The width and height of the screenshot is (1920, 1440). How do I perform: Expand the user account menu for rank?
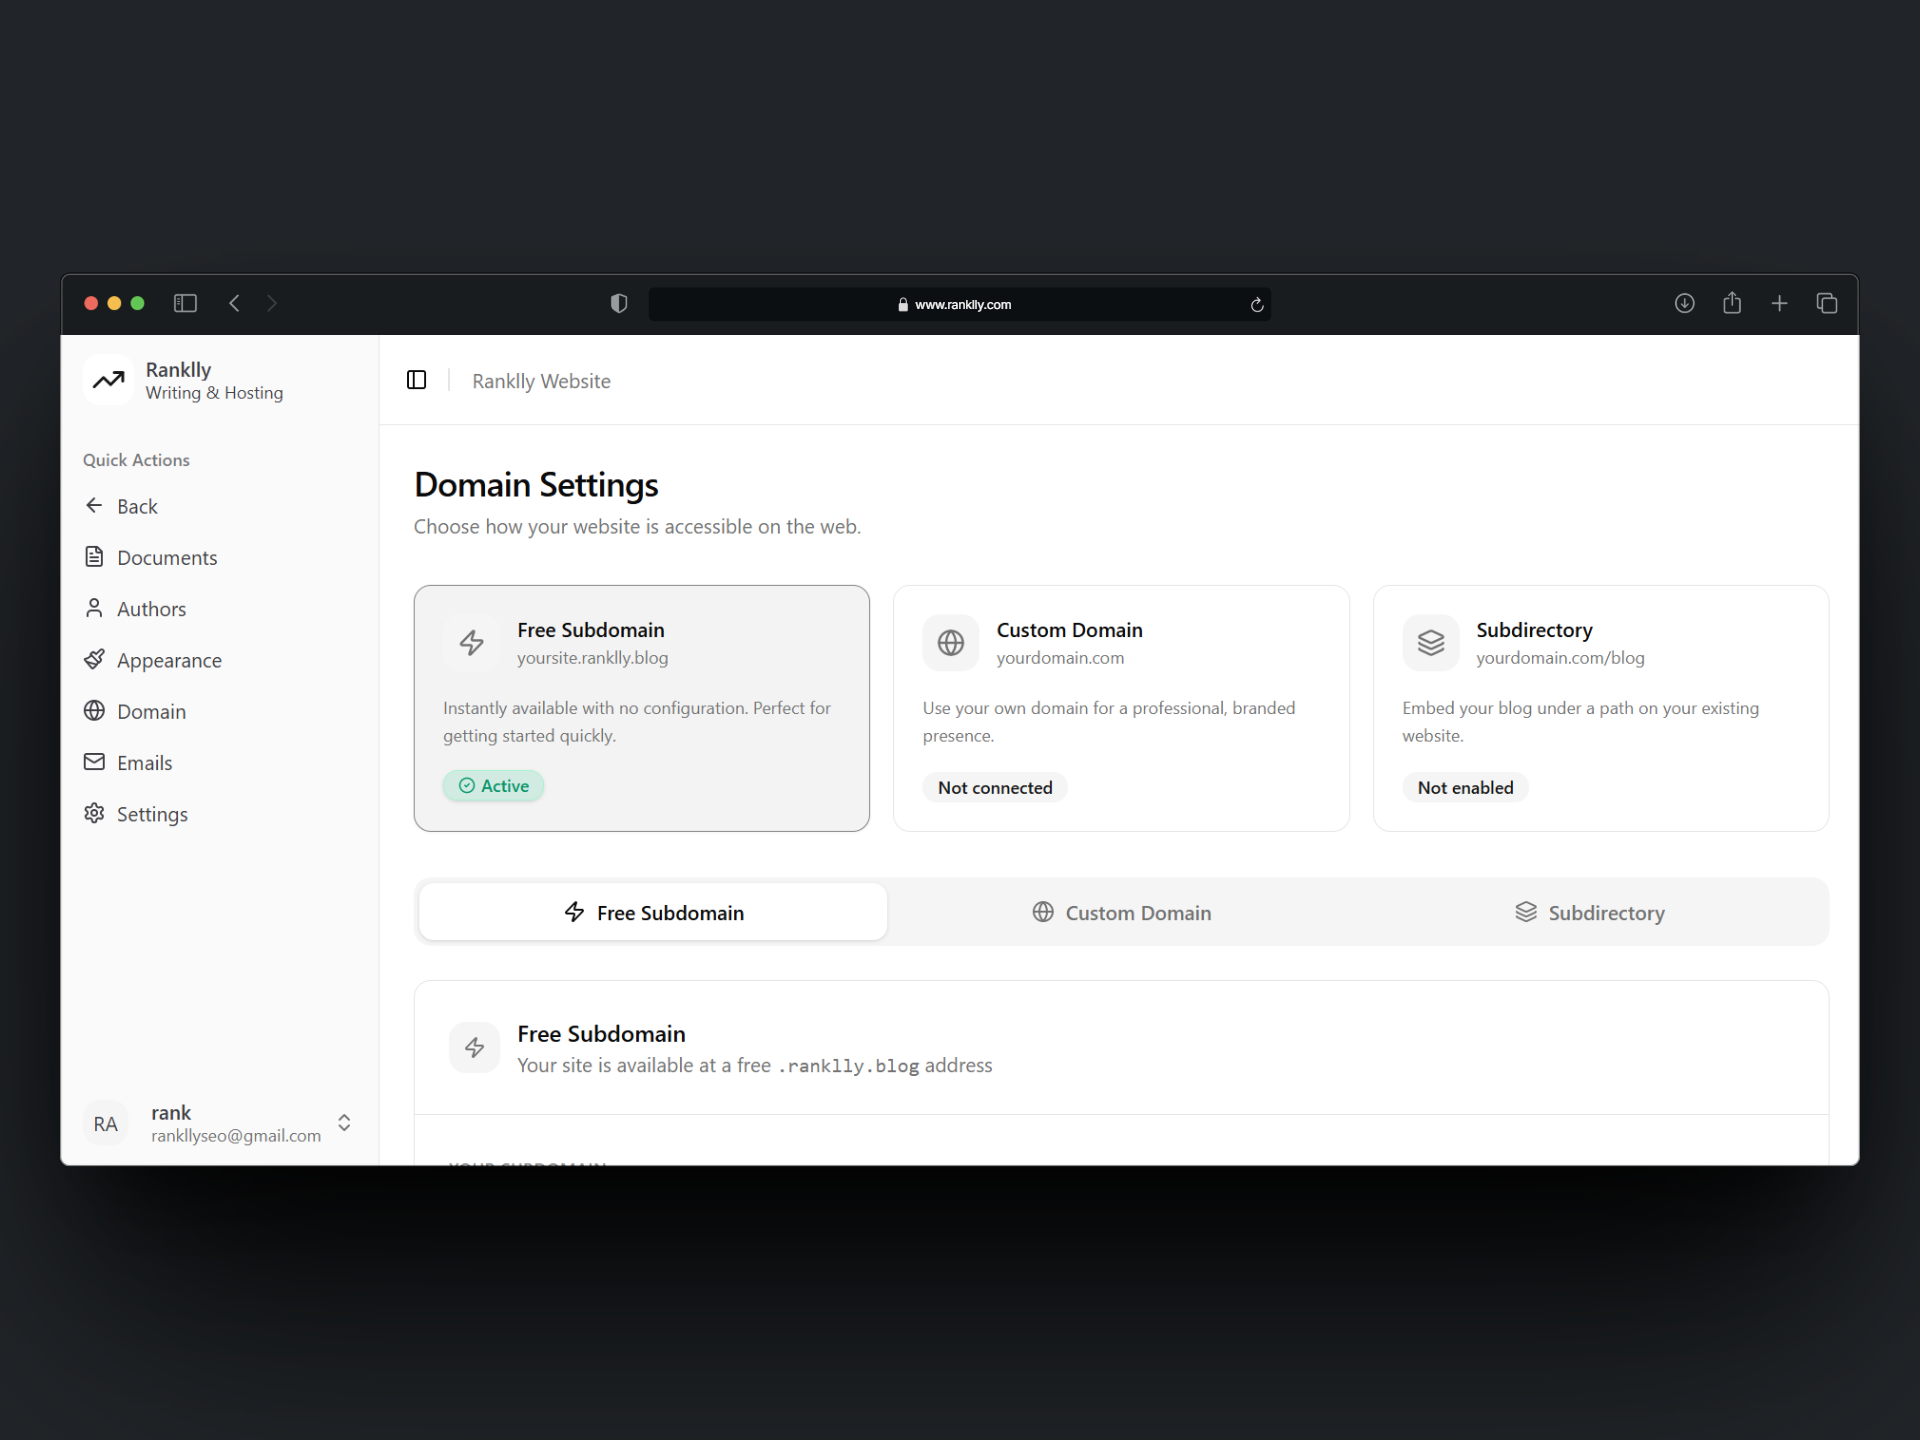pyautogui.click(x=343, y=1123)
